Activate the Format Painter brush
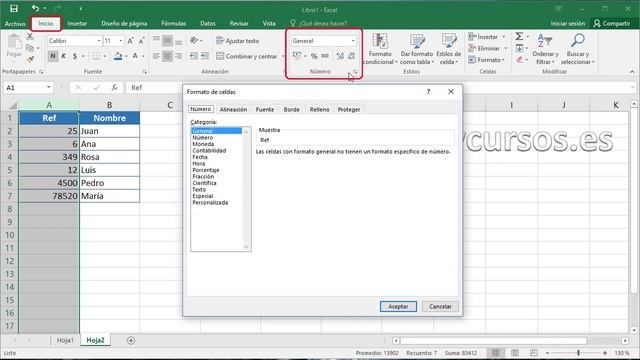The height and width of the screenshot is (360, 640). (30, 60)
